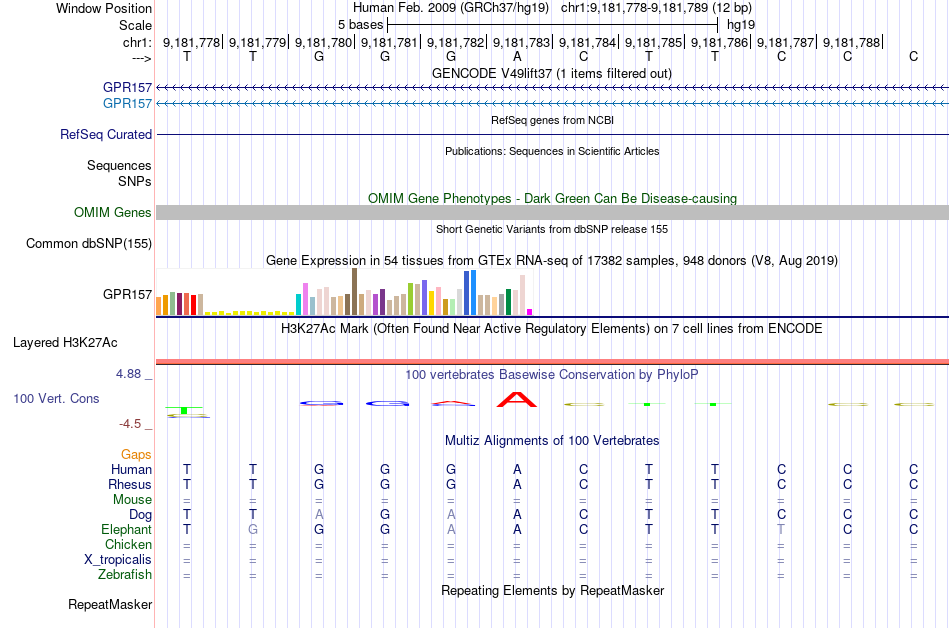Click the SNPs track label
950x628 pixels.
(x=135, y=181)
